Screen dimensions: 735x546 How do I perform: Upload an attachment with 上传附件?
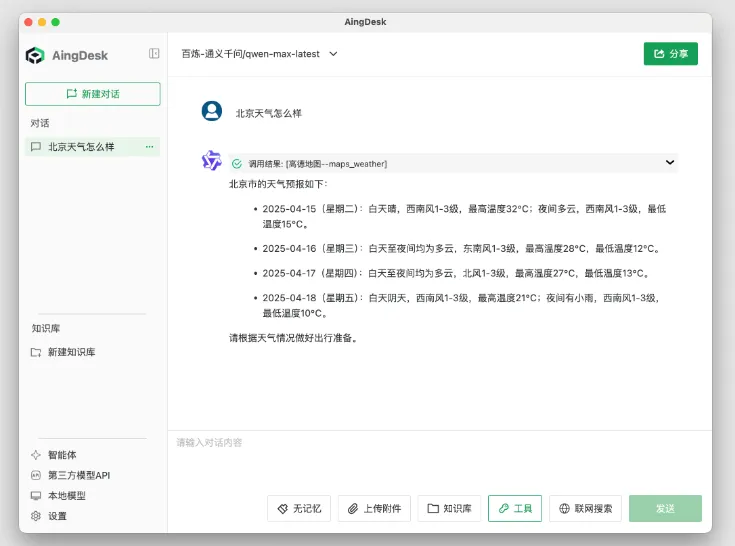tap(374, 509)
